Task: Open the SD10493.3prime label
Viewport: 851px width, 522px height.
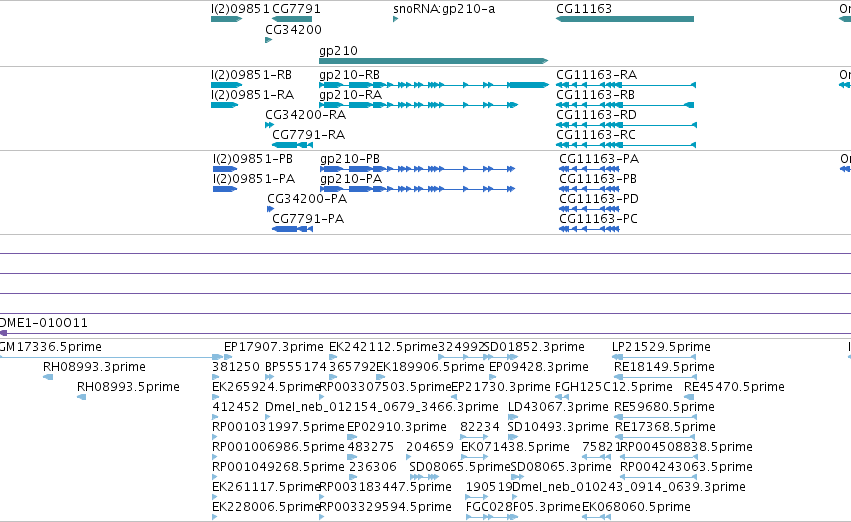Action: coord(558,427)
